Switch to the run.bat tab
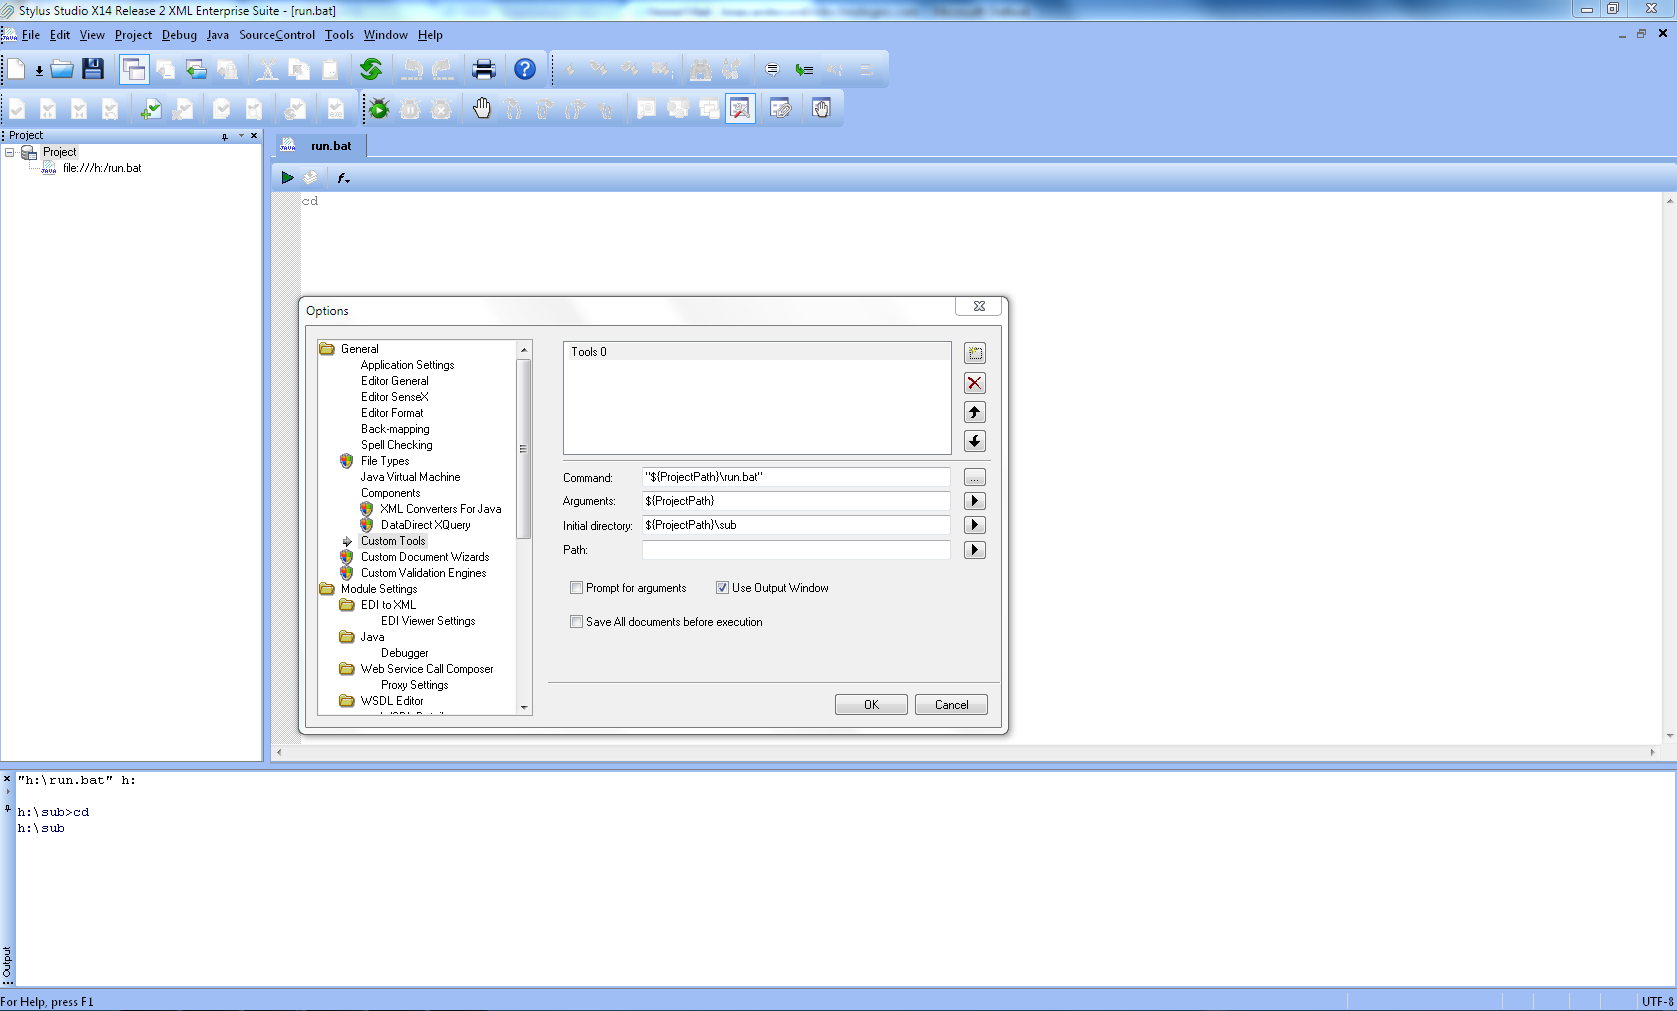The width and height of the screenshot is (1677, 1011). 330,146
